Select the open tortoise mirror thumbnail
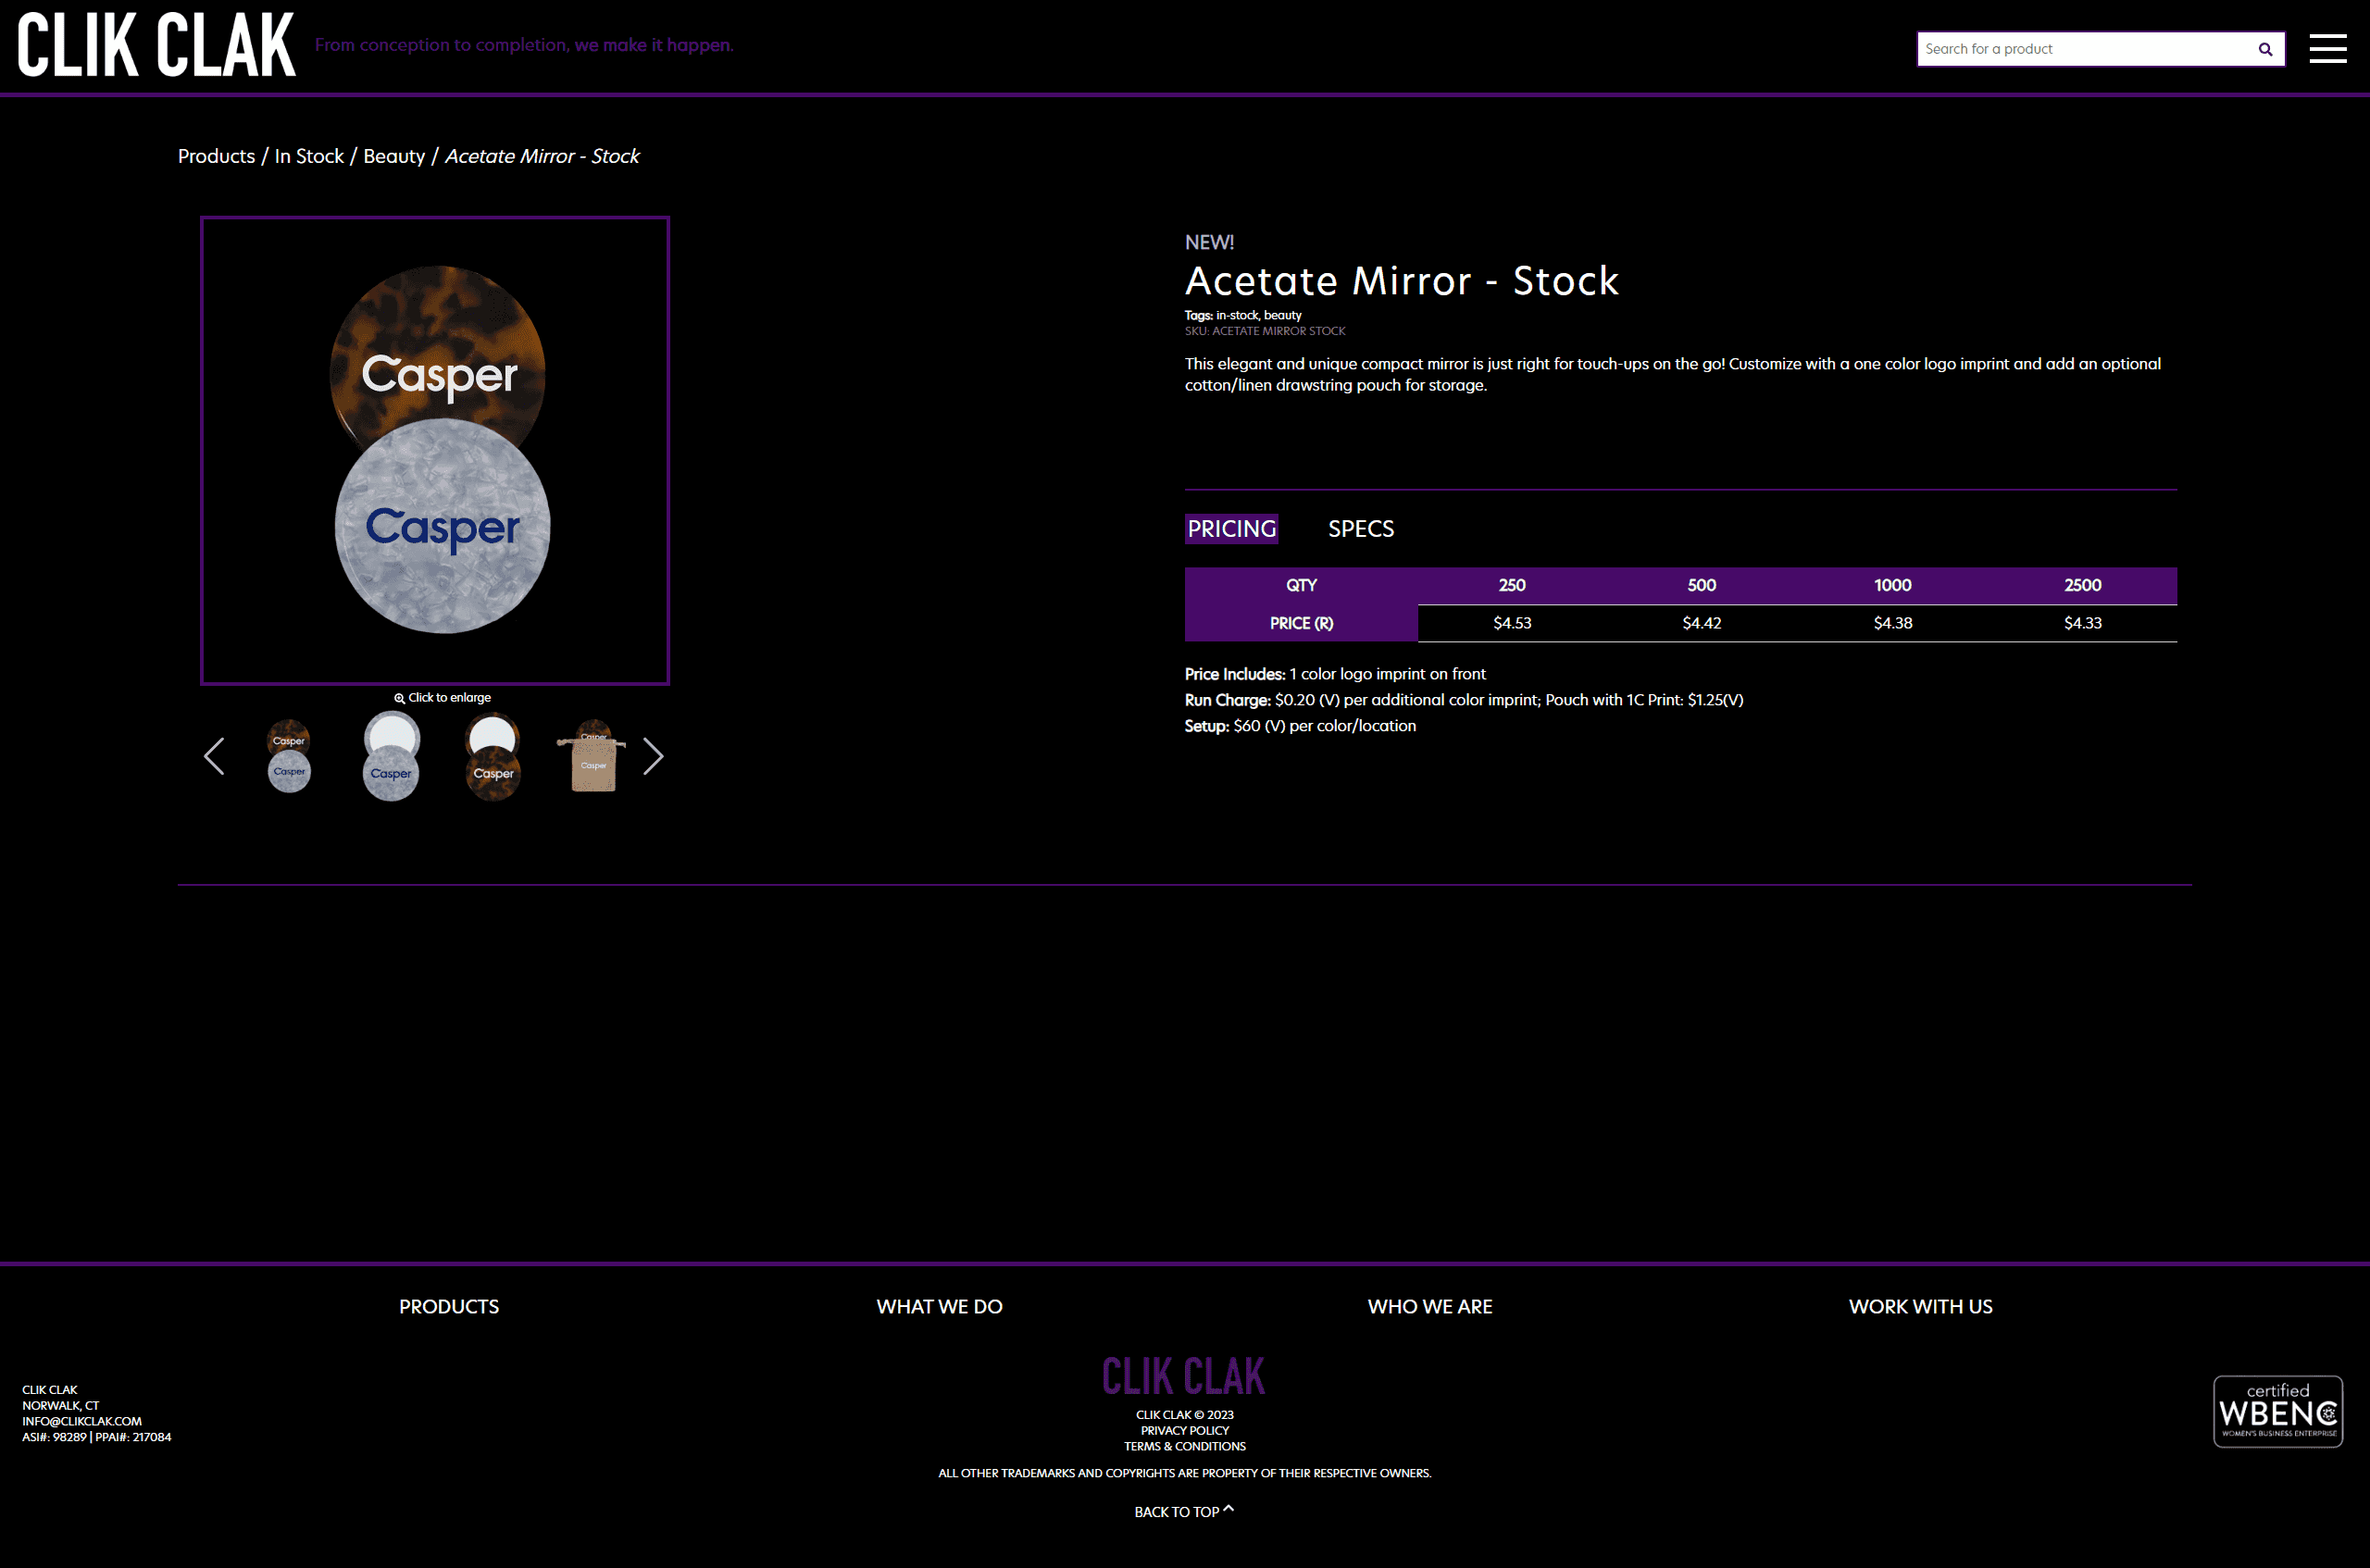Screen dimensions: 2370x1568 (493, 756)
